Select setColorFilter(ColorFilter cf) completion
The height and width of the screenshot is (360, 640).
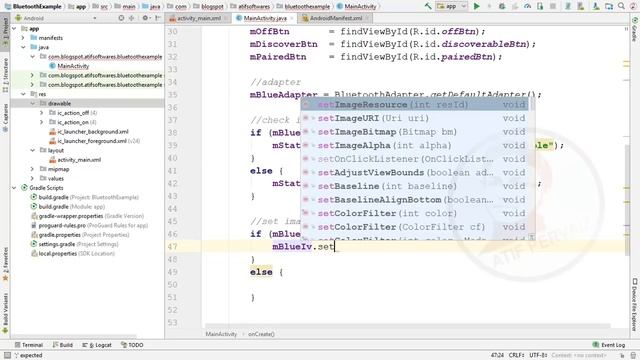pos(415,227)
